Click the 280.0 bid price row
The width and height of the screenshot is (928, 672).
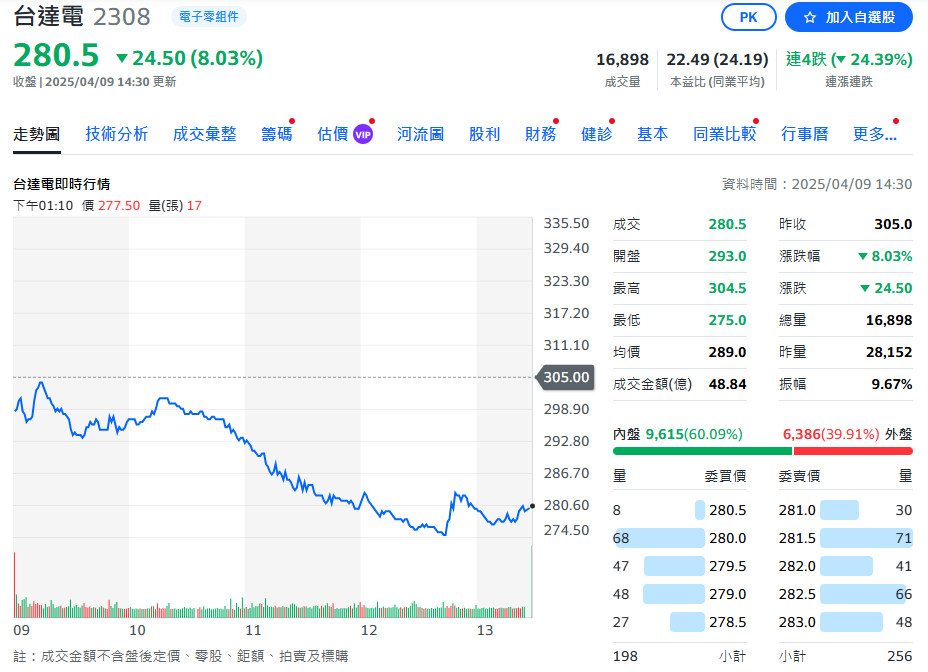click(679, 538)
